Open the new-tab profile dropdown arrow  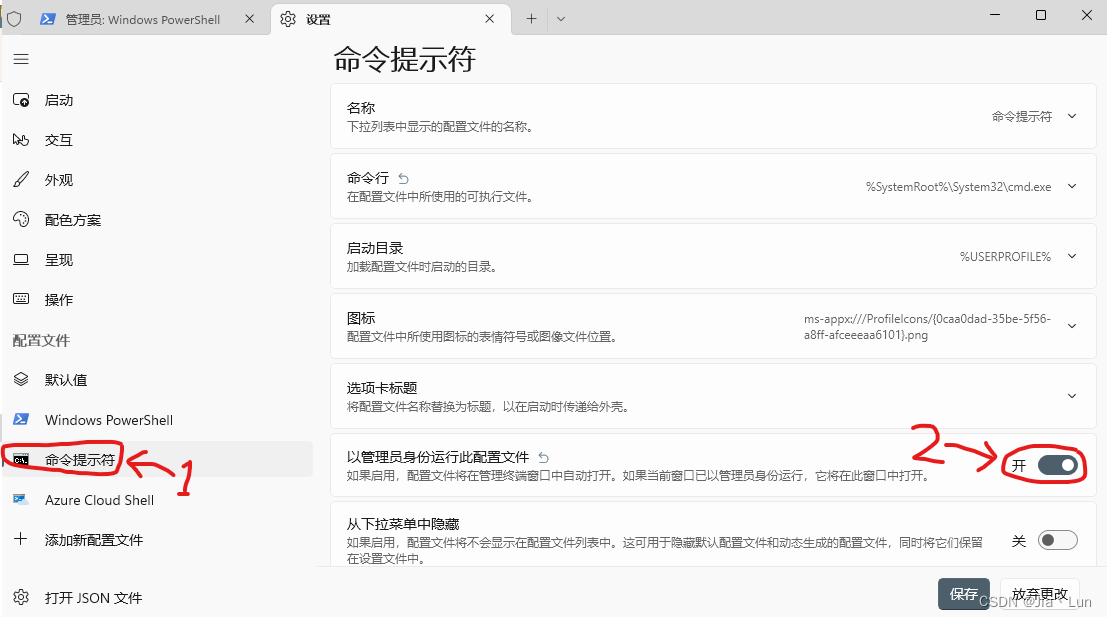coord(561,19)
